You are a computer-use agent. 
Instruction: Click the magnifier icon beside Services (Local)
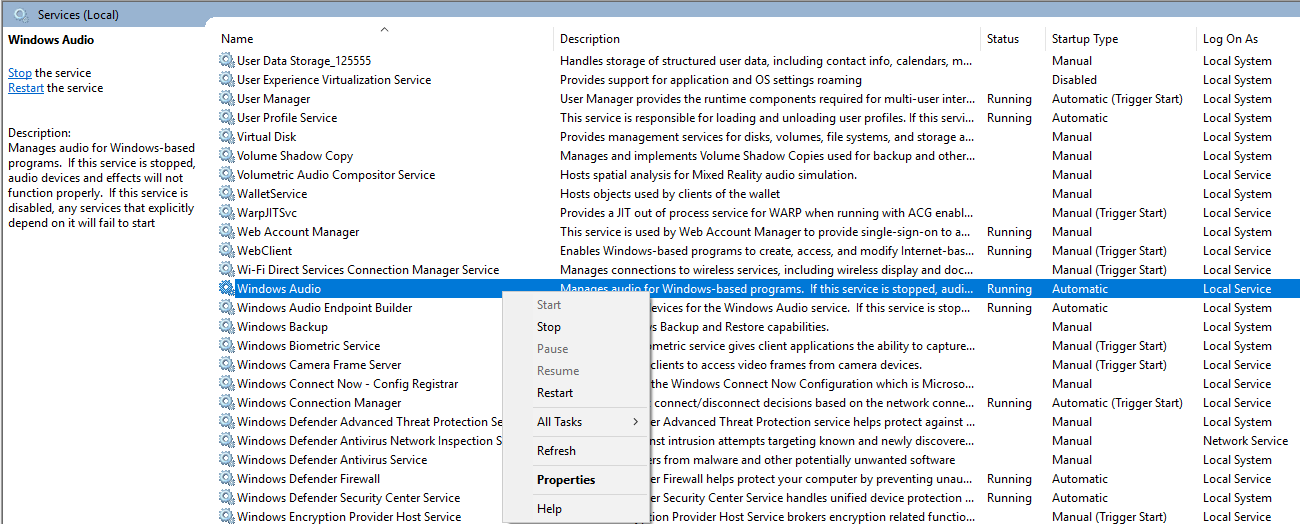(x=20, y=15)
